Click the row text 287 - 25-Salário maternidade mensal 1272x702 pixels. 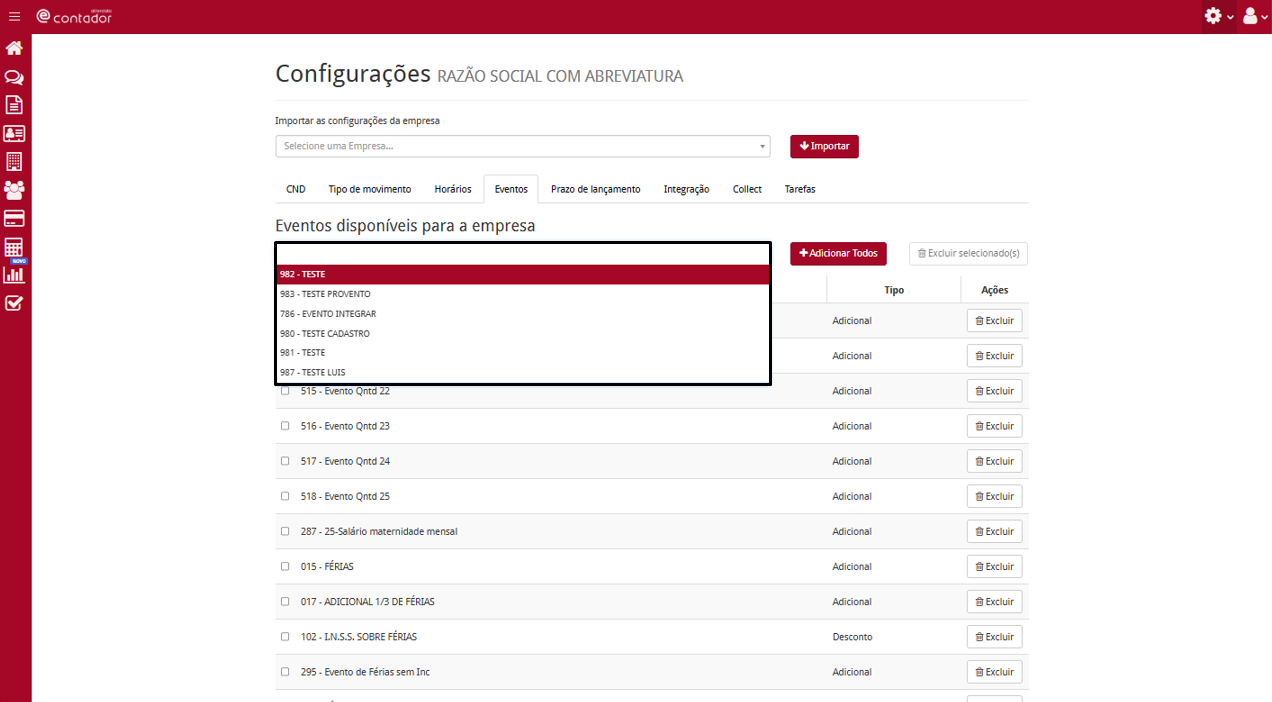coord(379,531)
